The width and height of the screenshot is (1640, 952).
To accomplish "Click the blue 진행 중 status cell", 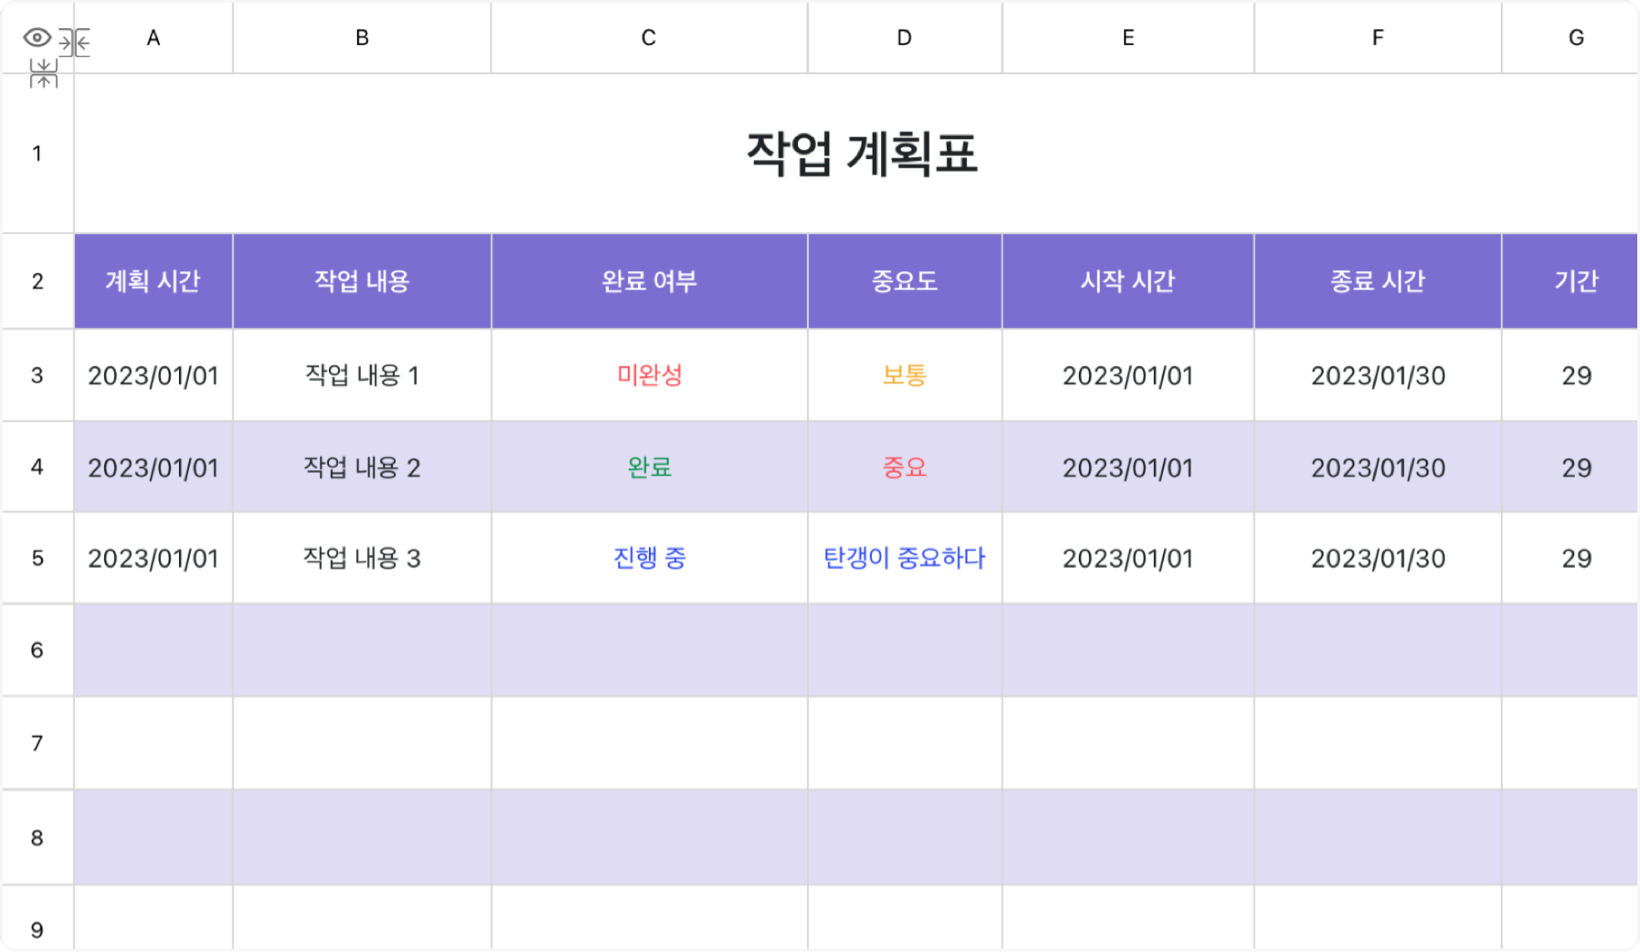I will point(649,558).
